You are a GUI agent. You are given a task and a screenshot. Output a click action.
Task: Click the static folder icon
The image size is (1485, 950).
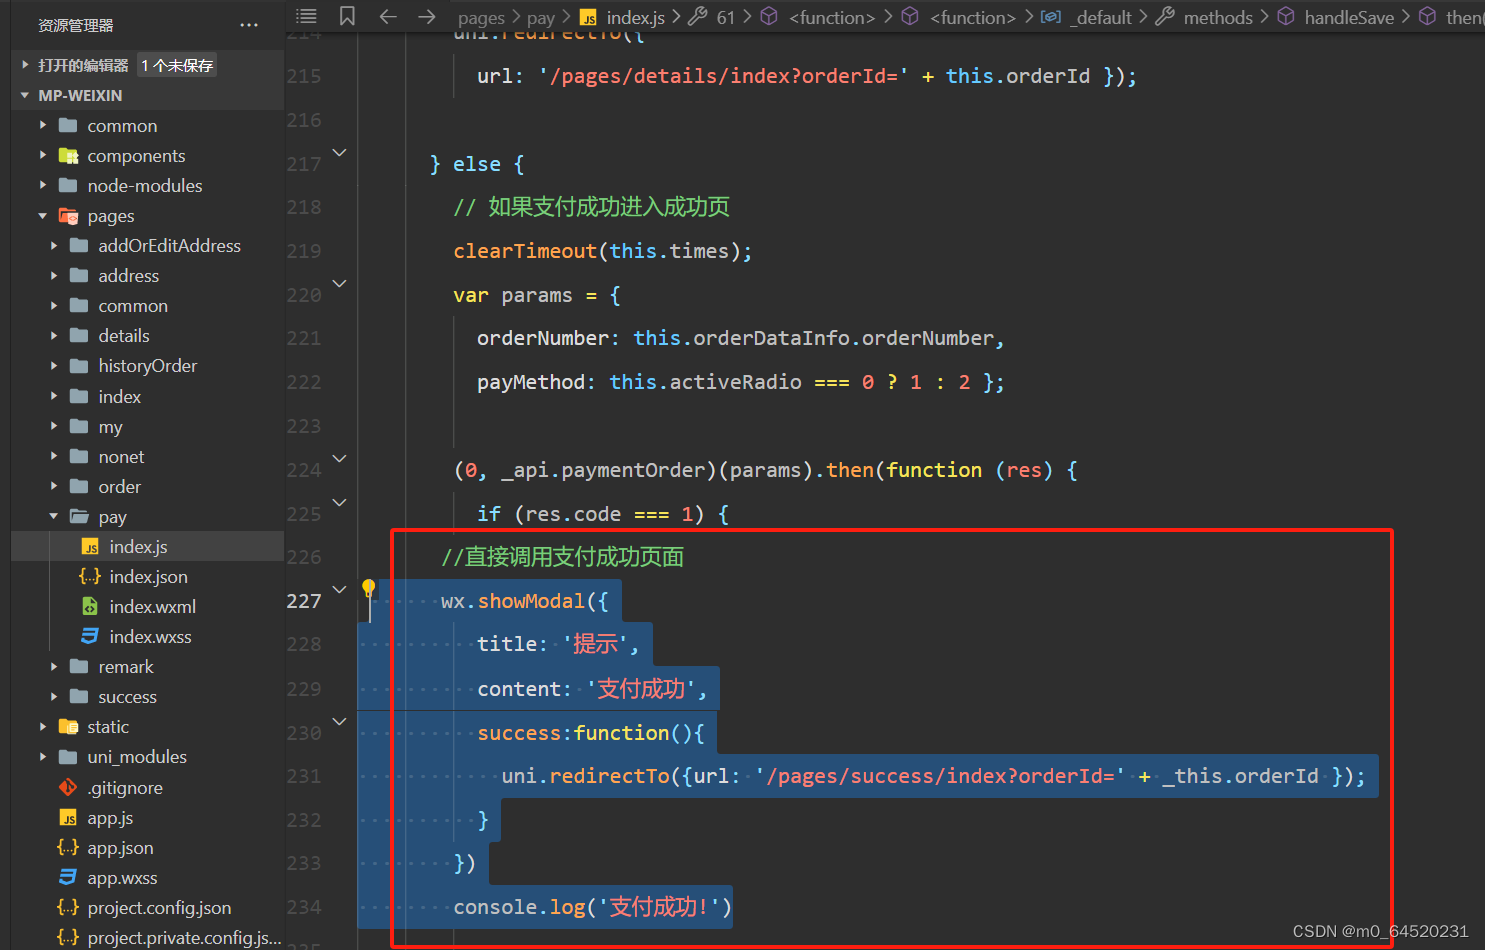[x=68, y=727]
